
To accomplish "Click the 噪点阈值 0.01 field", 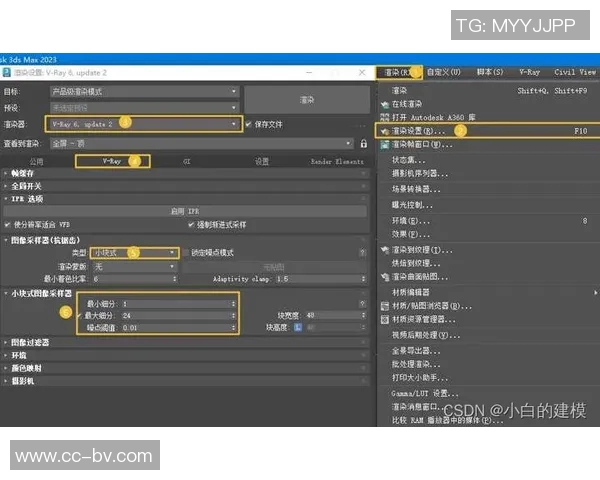I will (x=176, y=328).
